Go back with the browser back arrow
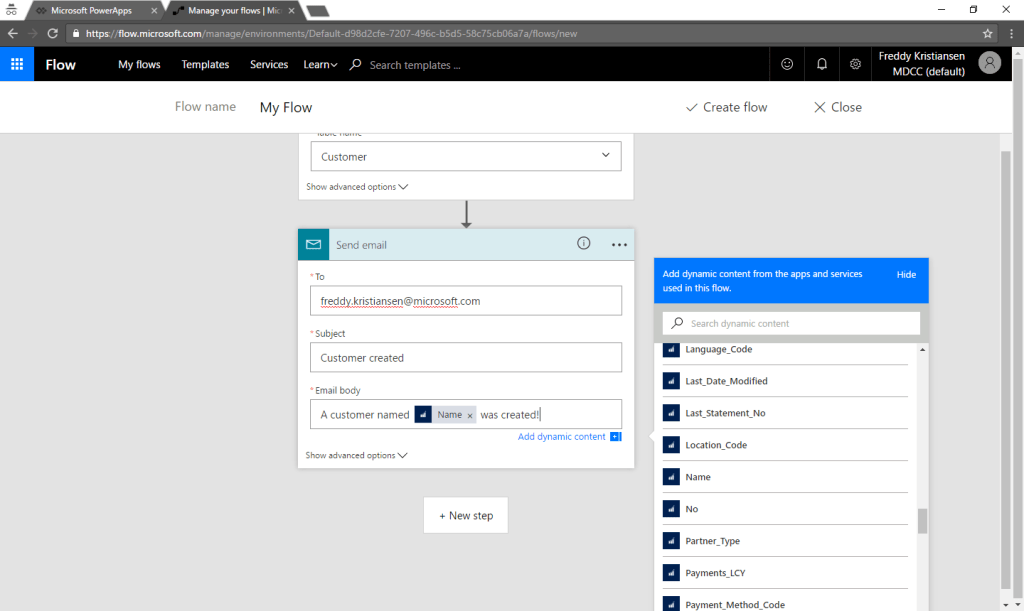Image resolution: width=1024 pixels, height=611 pixels. [x=13, y=33]
